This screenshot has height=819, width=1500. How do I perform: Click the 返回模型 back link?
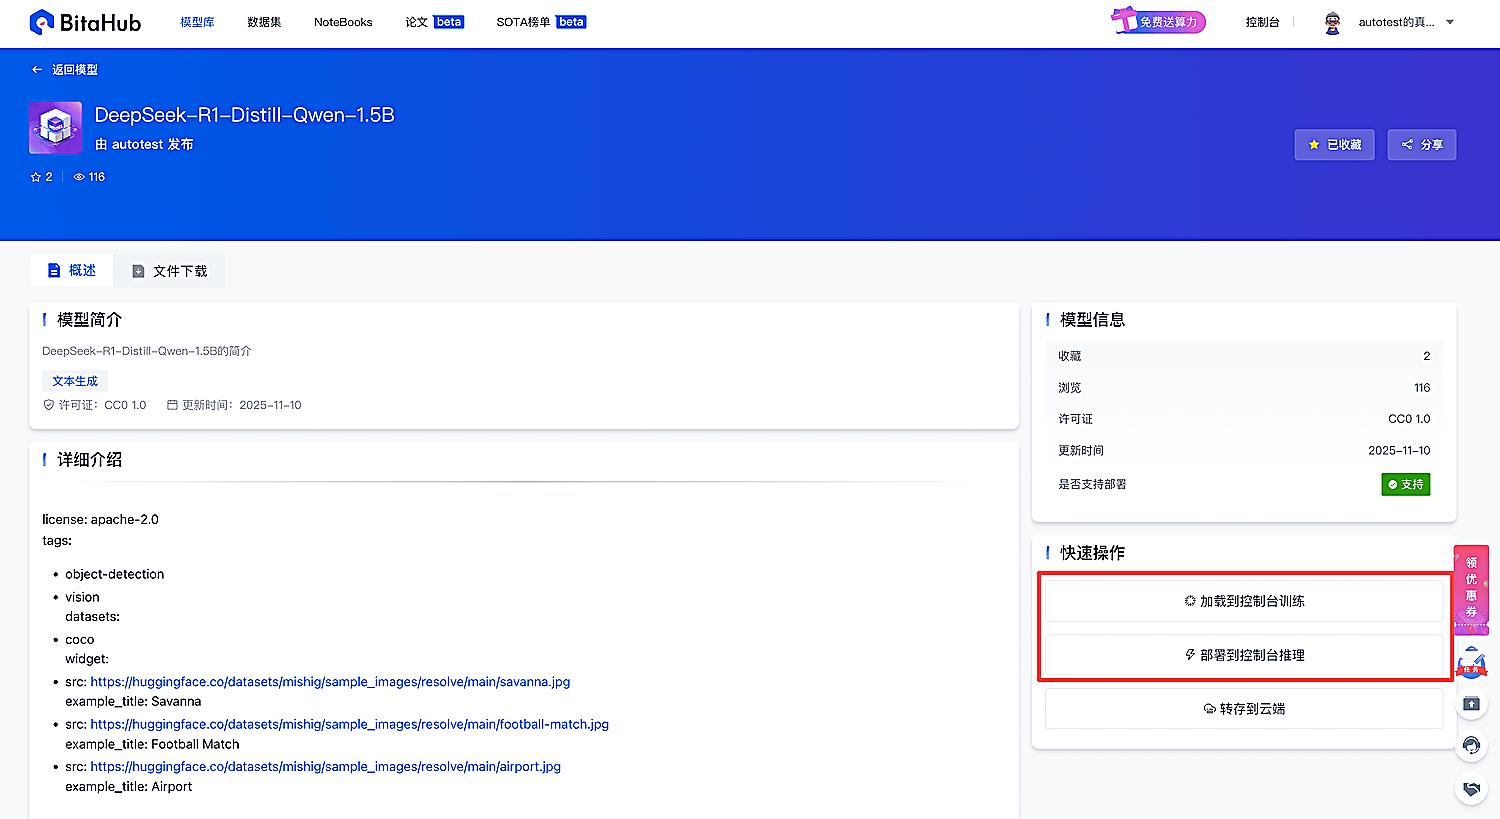point(65,70)
